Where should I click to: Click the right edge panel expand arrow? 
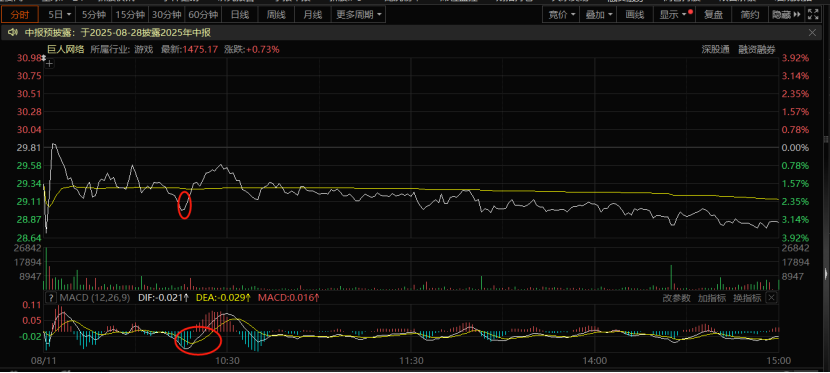(826, 274)
